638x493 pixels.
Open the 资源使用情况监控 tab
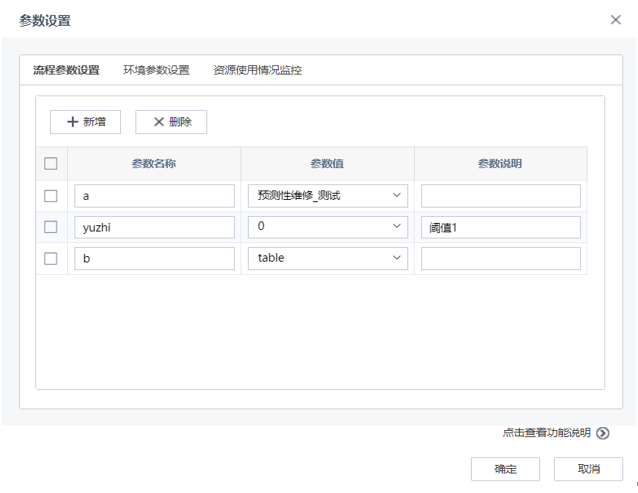click(257, 70)
